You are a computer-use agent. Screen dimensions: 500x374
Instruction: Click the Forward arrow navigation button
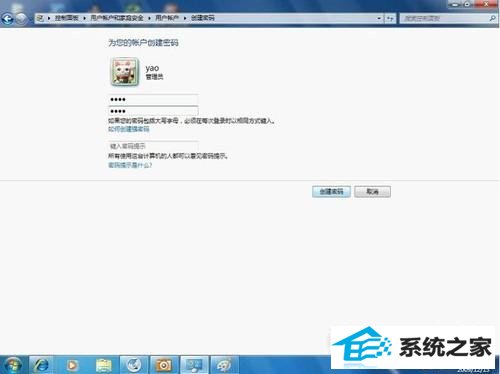click(x=21, y=19)
